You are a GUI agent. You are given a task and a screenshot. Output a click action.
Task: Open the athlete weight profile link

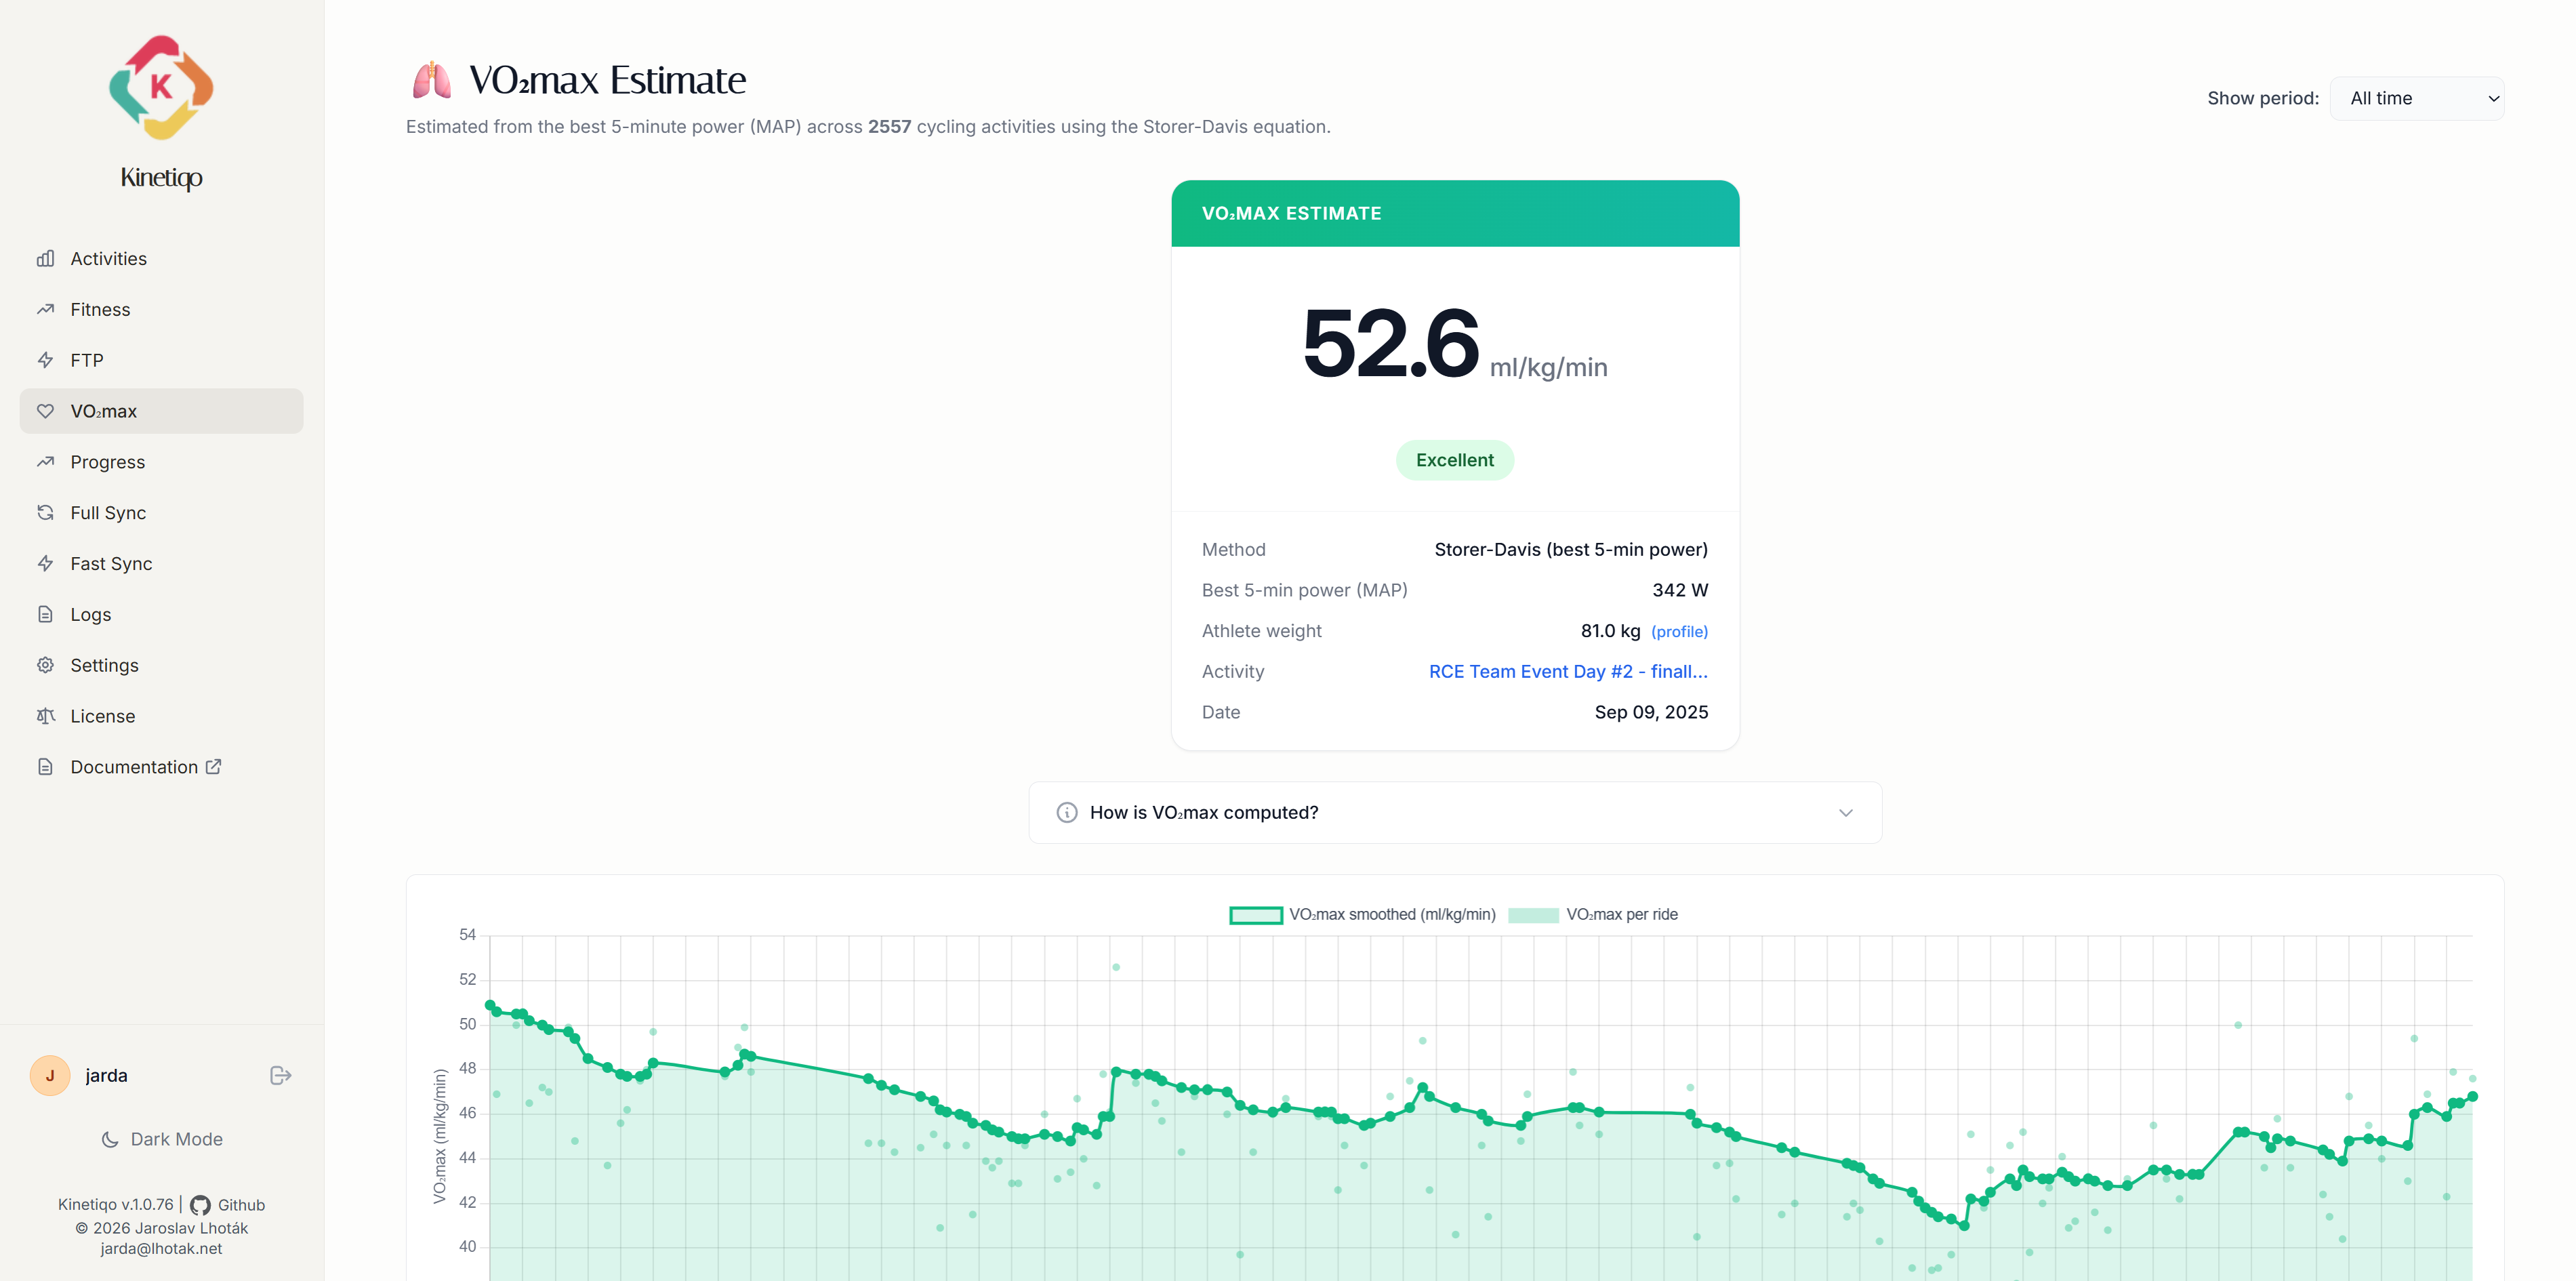1679,632
